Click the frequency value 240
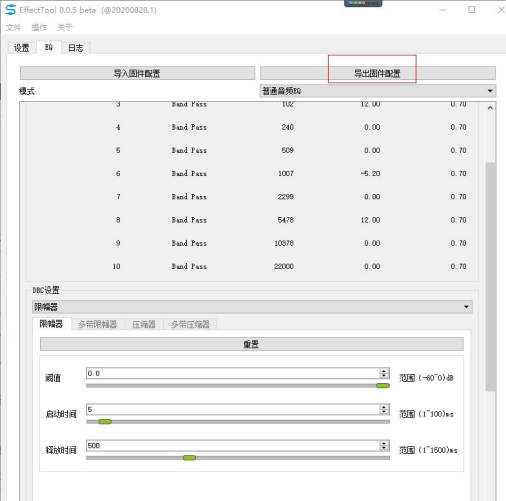 287,127
